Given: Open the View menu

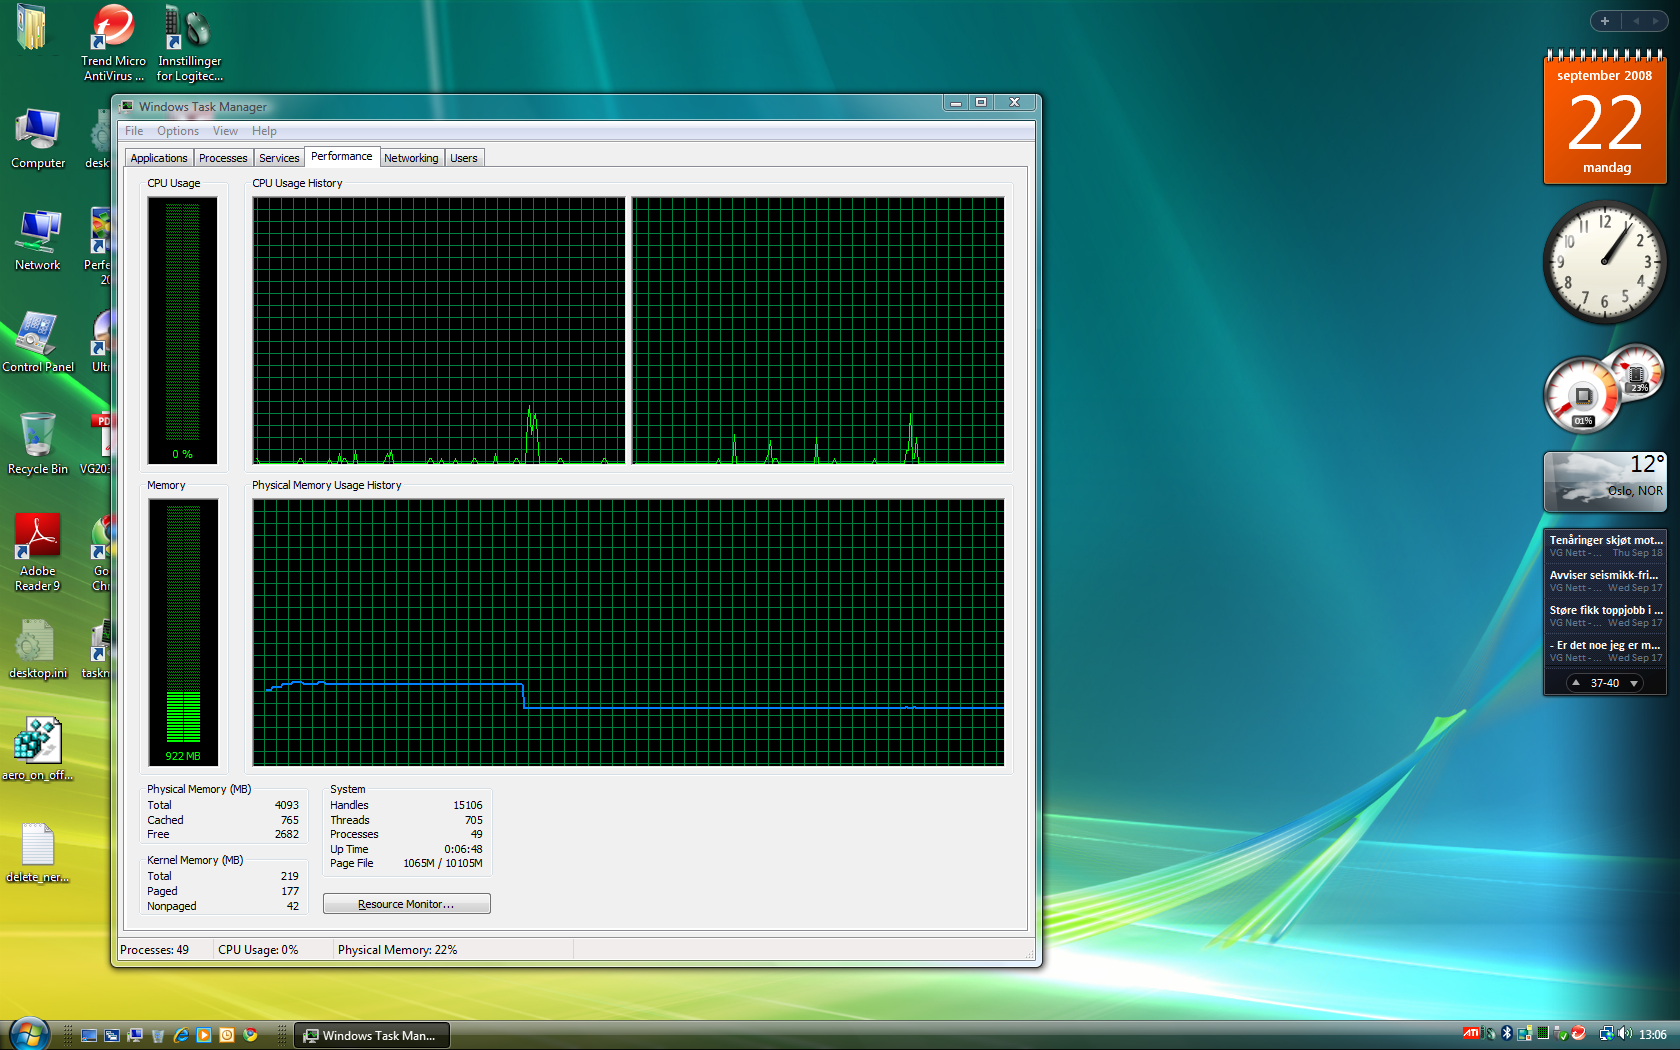Looking at the screenshot, I should [x=225, y=131].
